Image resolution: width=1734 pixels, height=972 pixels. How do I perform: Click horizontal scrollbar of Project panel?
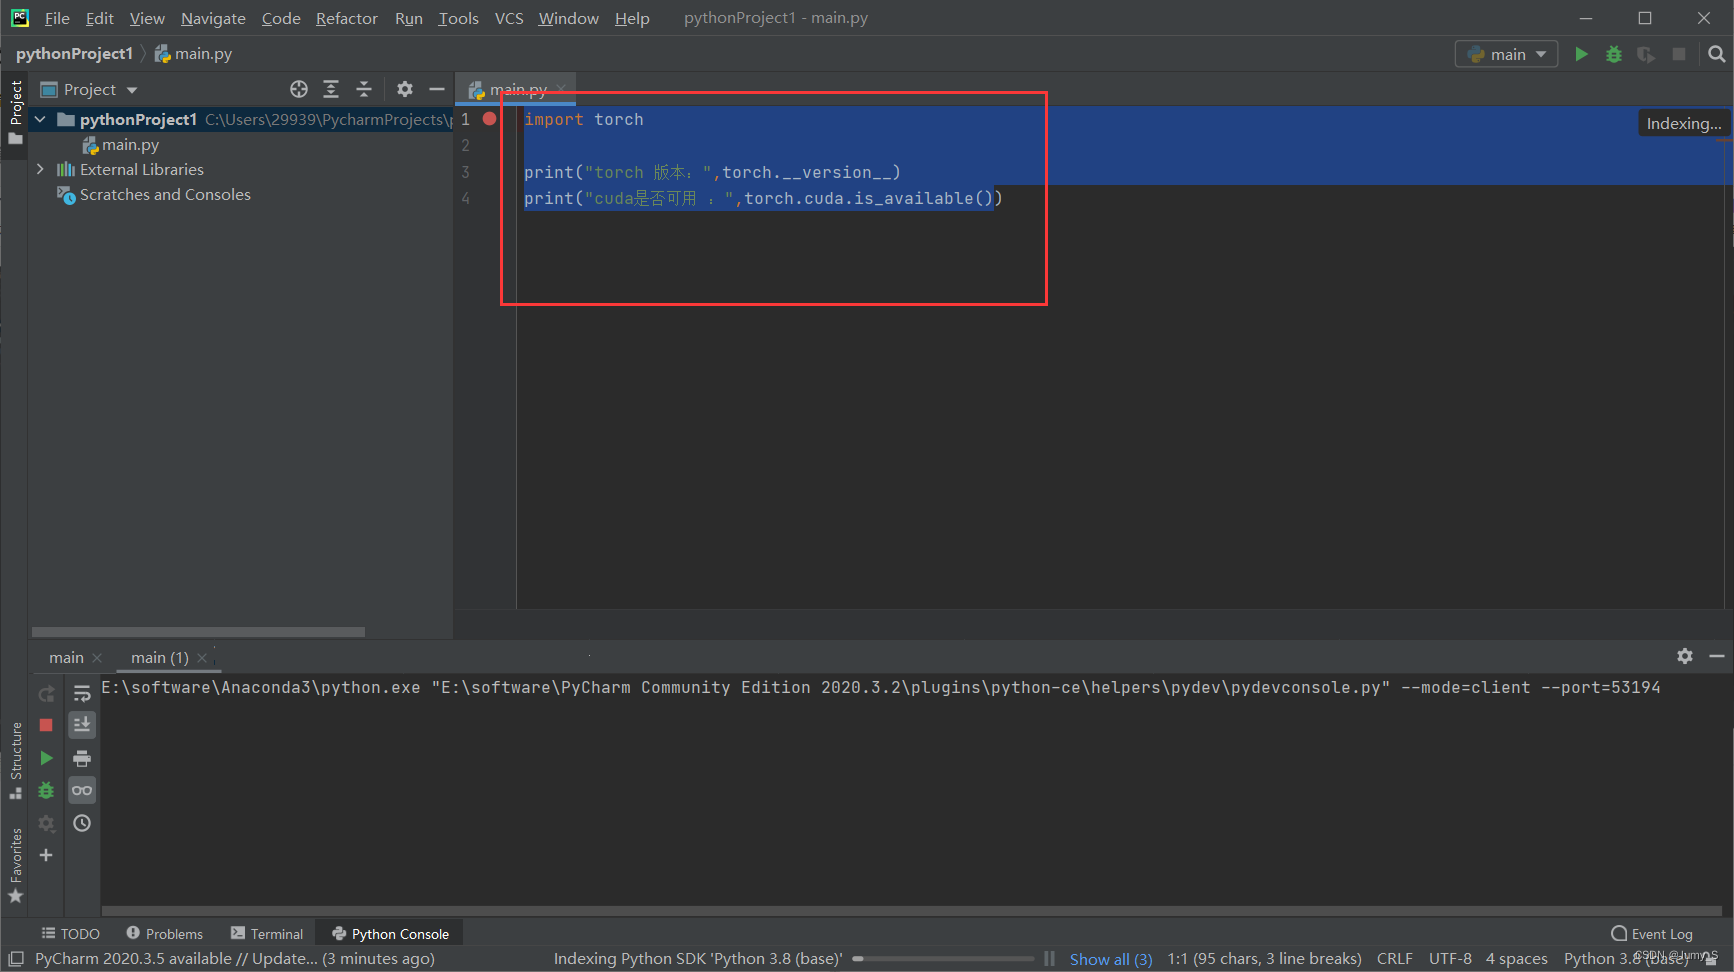pos(198,632)
